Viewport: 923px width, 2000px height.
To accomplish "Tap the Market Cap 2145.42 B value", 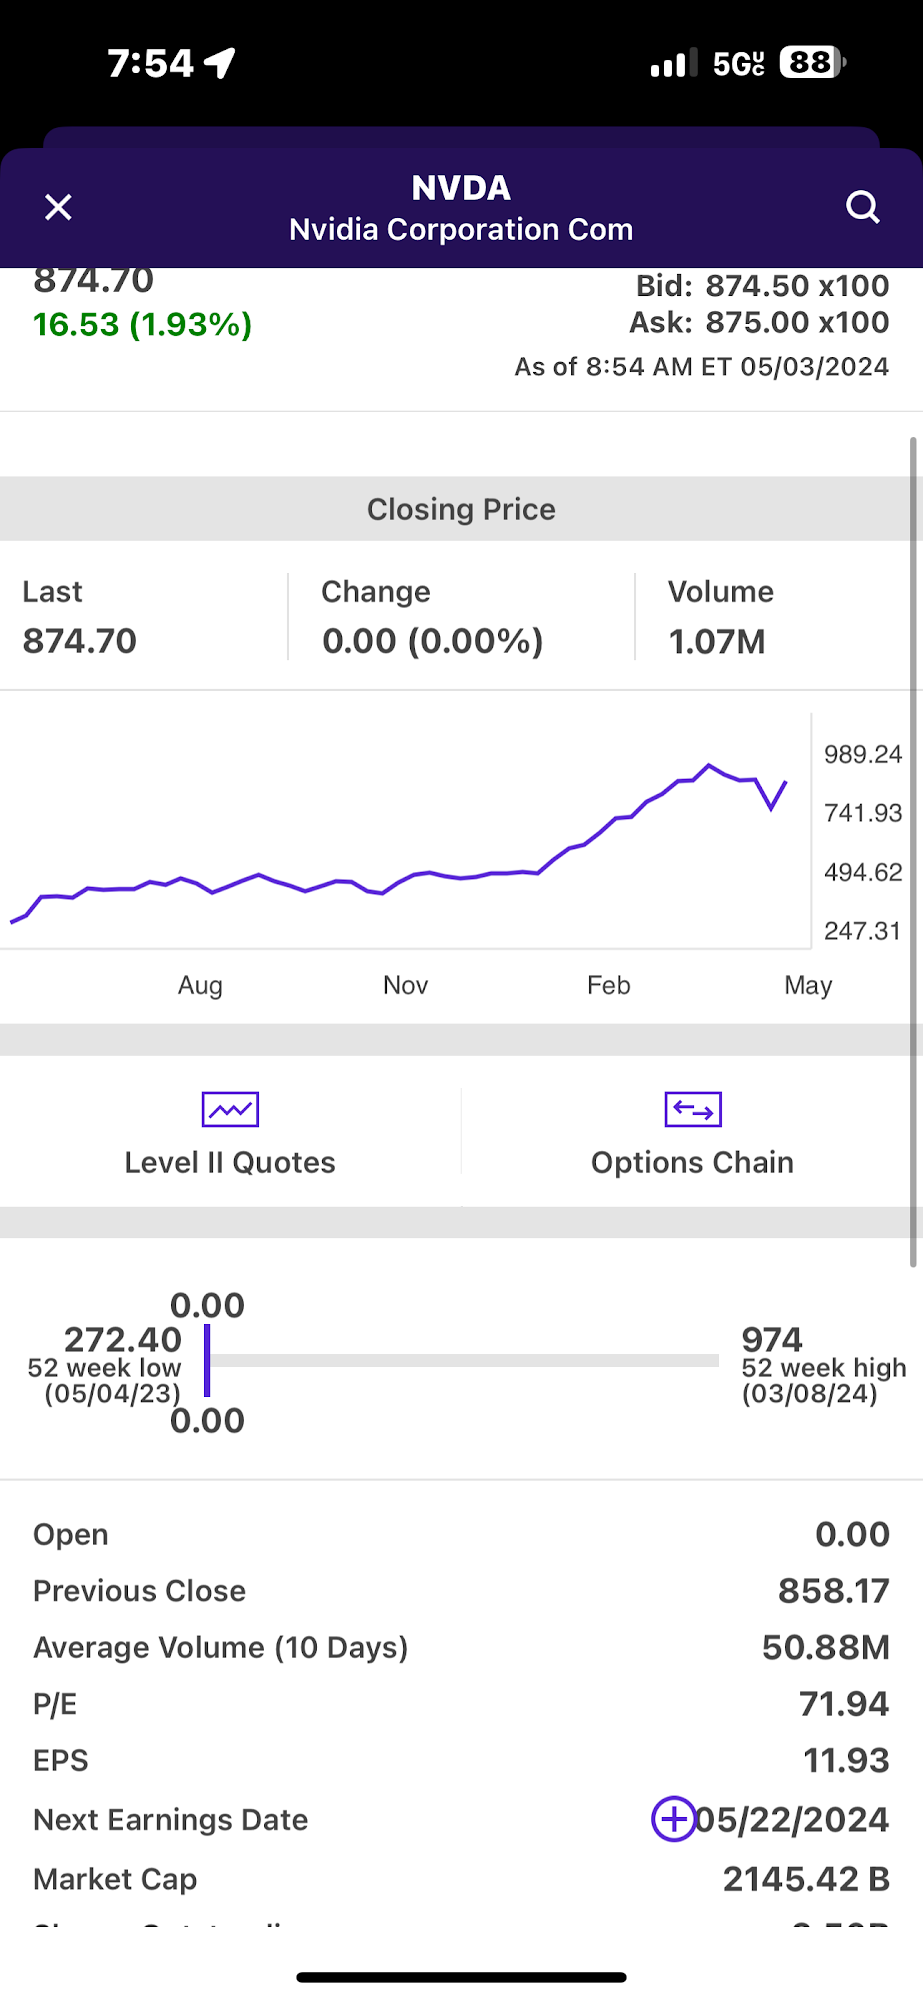I will (806, 1878).
